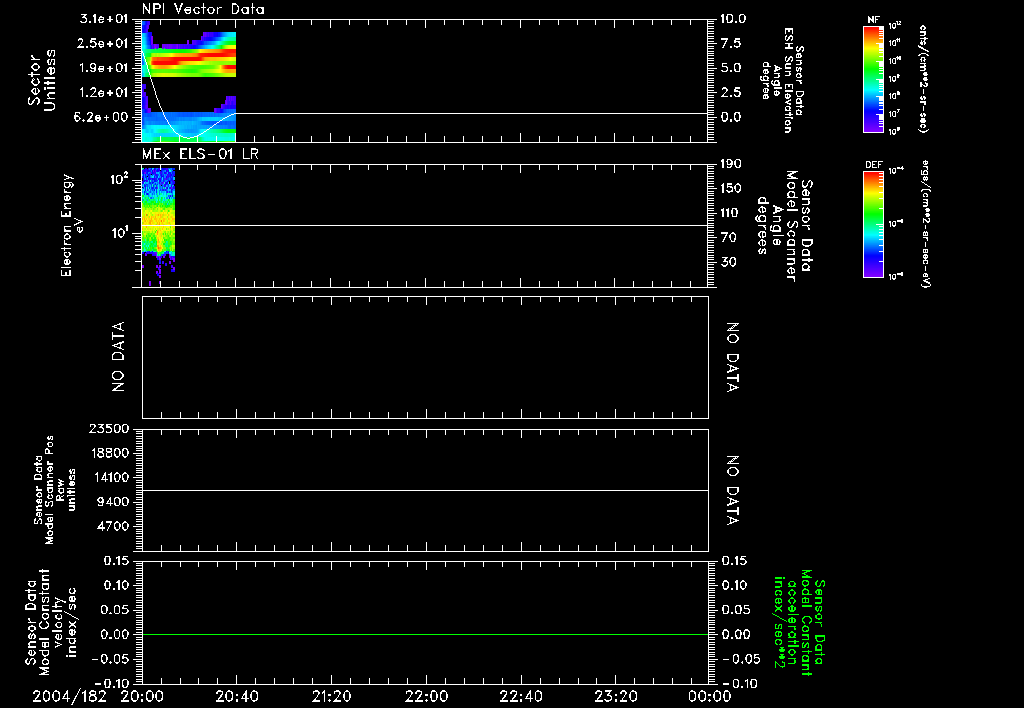Click the 1.2e+01 sector tick value
The height and width of the screenshot is (708, 1024).
pyautogui.click(x=103, y=93)
